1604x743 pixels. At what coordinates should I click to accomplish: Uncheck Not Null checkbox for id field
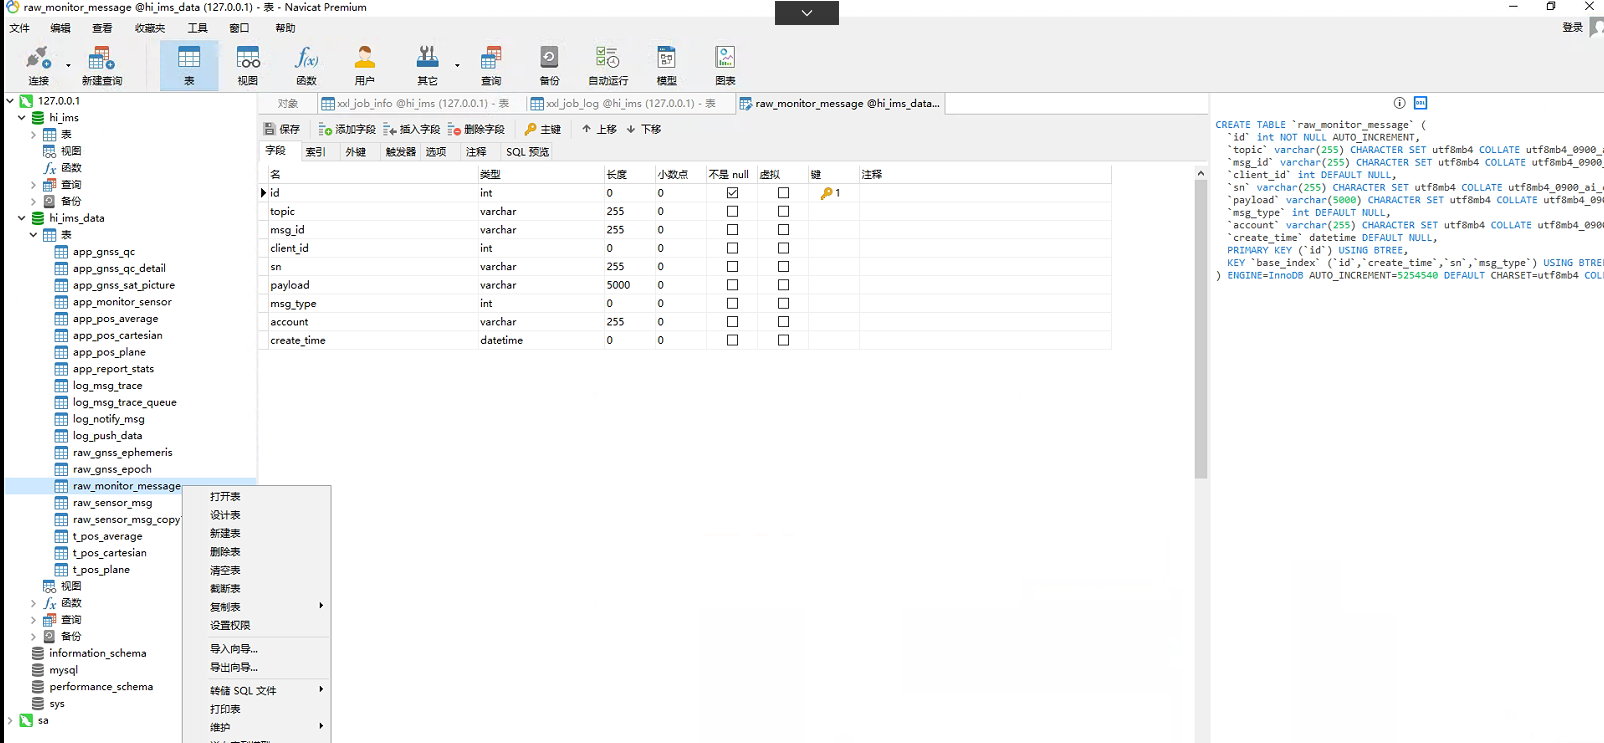pos(732,193)
